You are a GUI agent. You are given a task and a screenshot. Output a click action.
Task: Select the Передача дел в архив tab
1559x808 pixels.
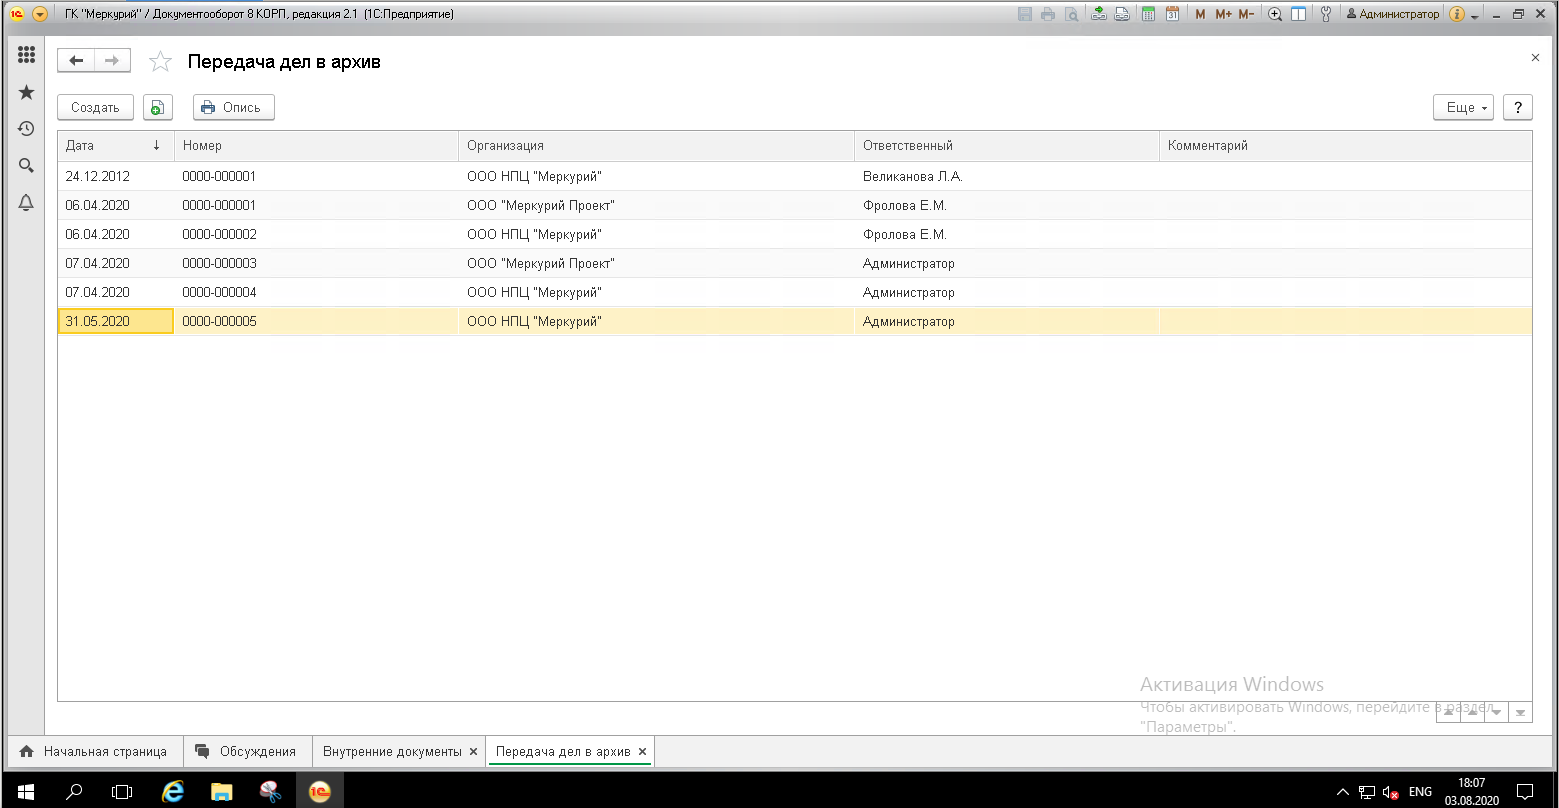click(563, 751)
